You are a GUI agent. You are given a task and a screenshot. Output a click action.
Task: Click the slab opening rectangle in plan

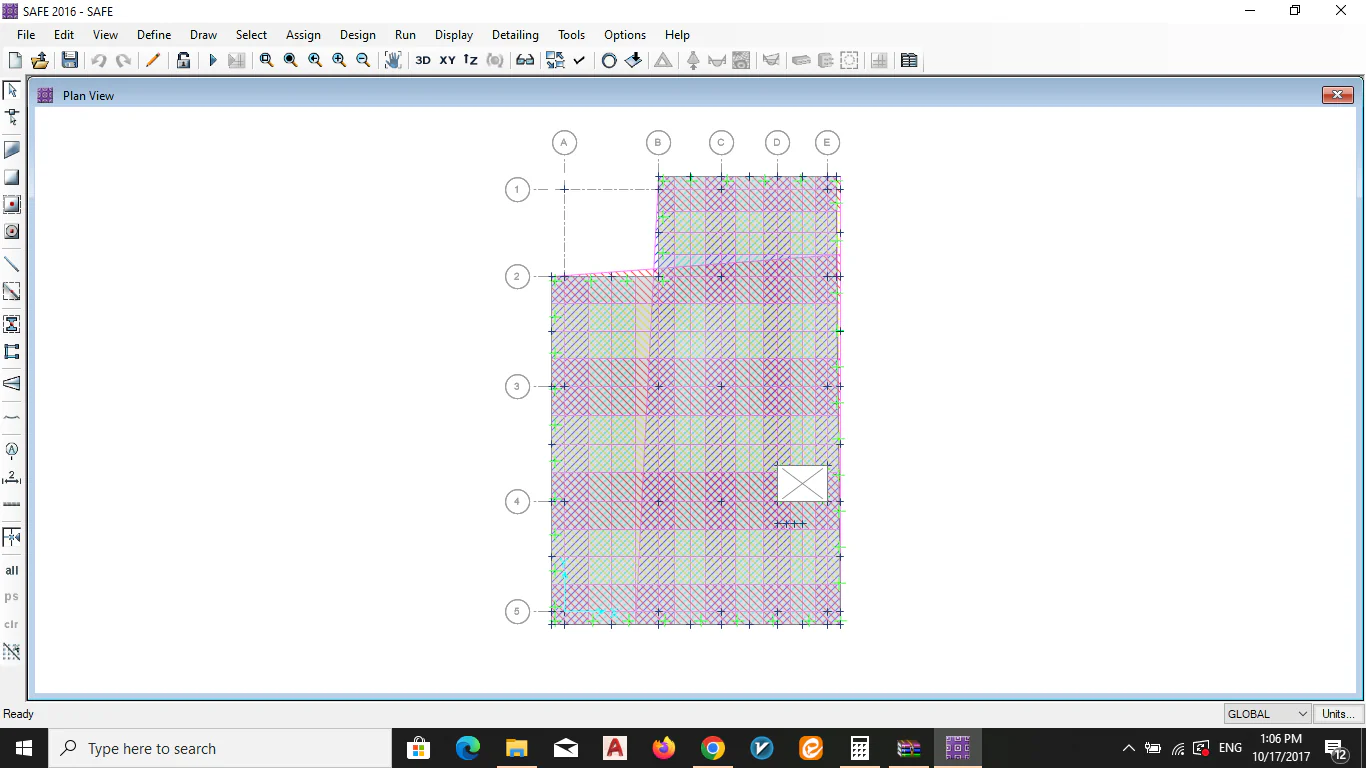click(x=802, y=483)
